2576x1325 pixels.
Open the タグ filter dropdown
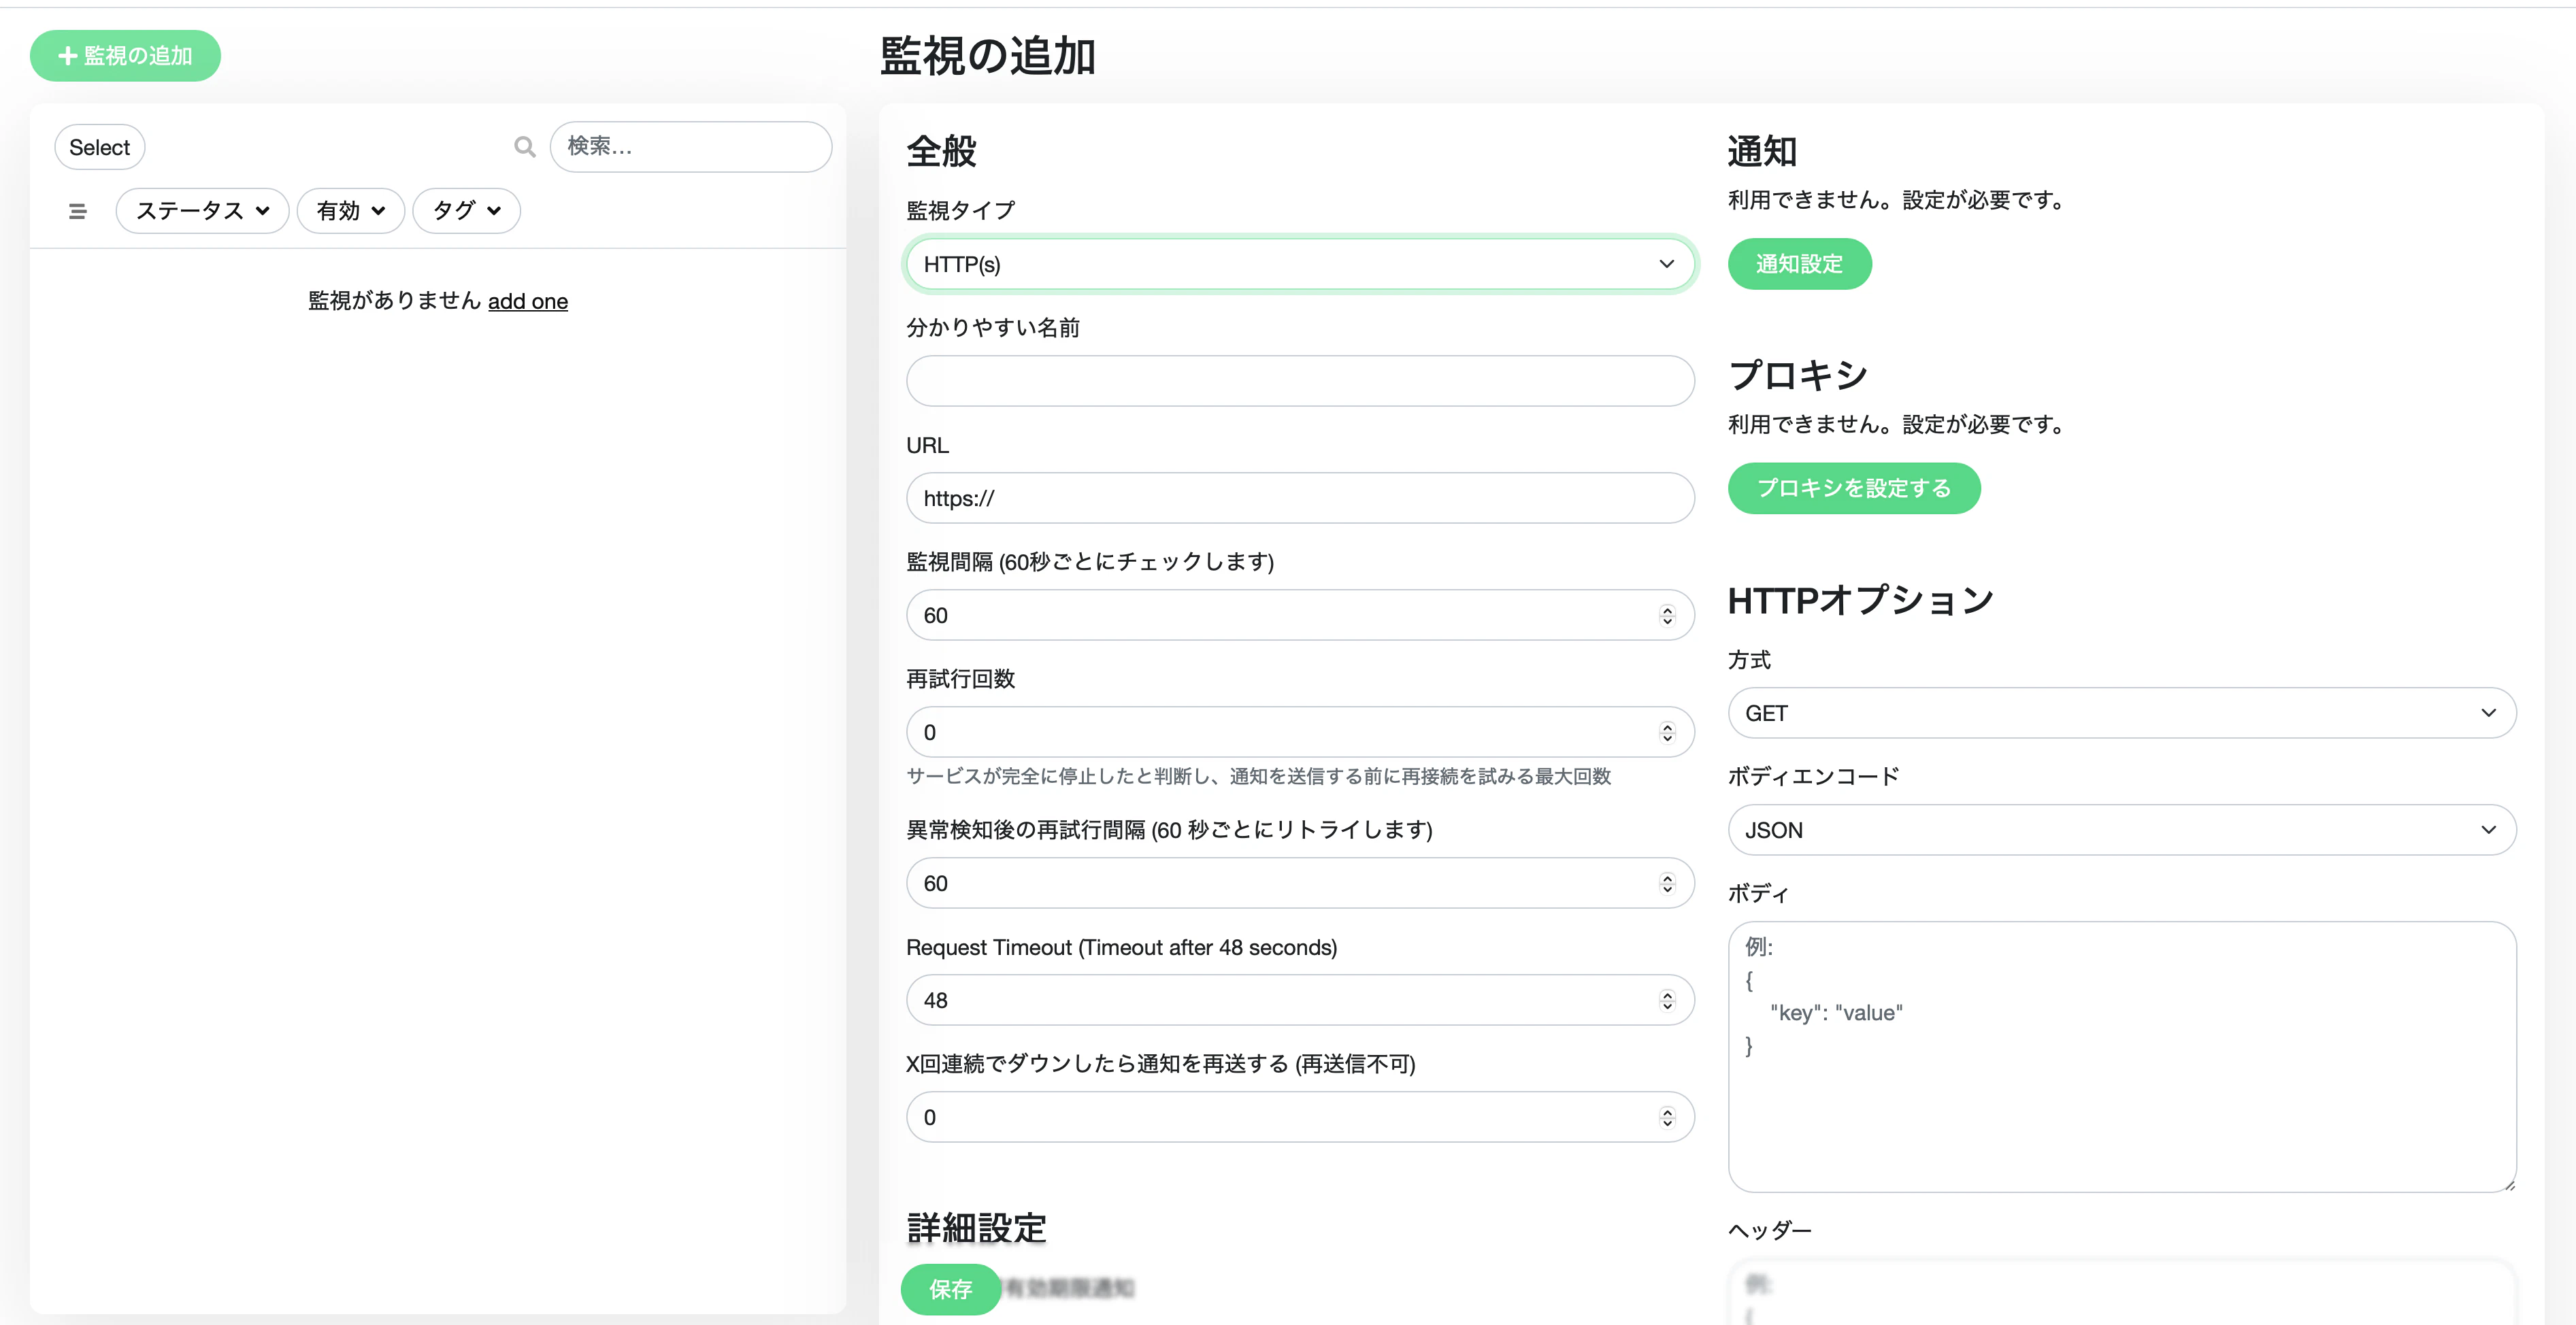coord(466,211)
